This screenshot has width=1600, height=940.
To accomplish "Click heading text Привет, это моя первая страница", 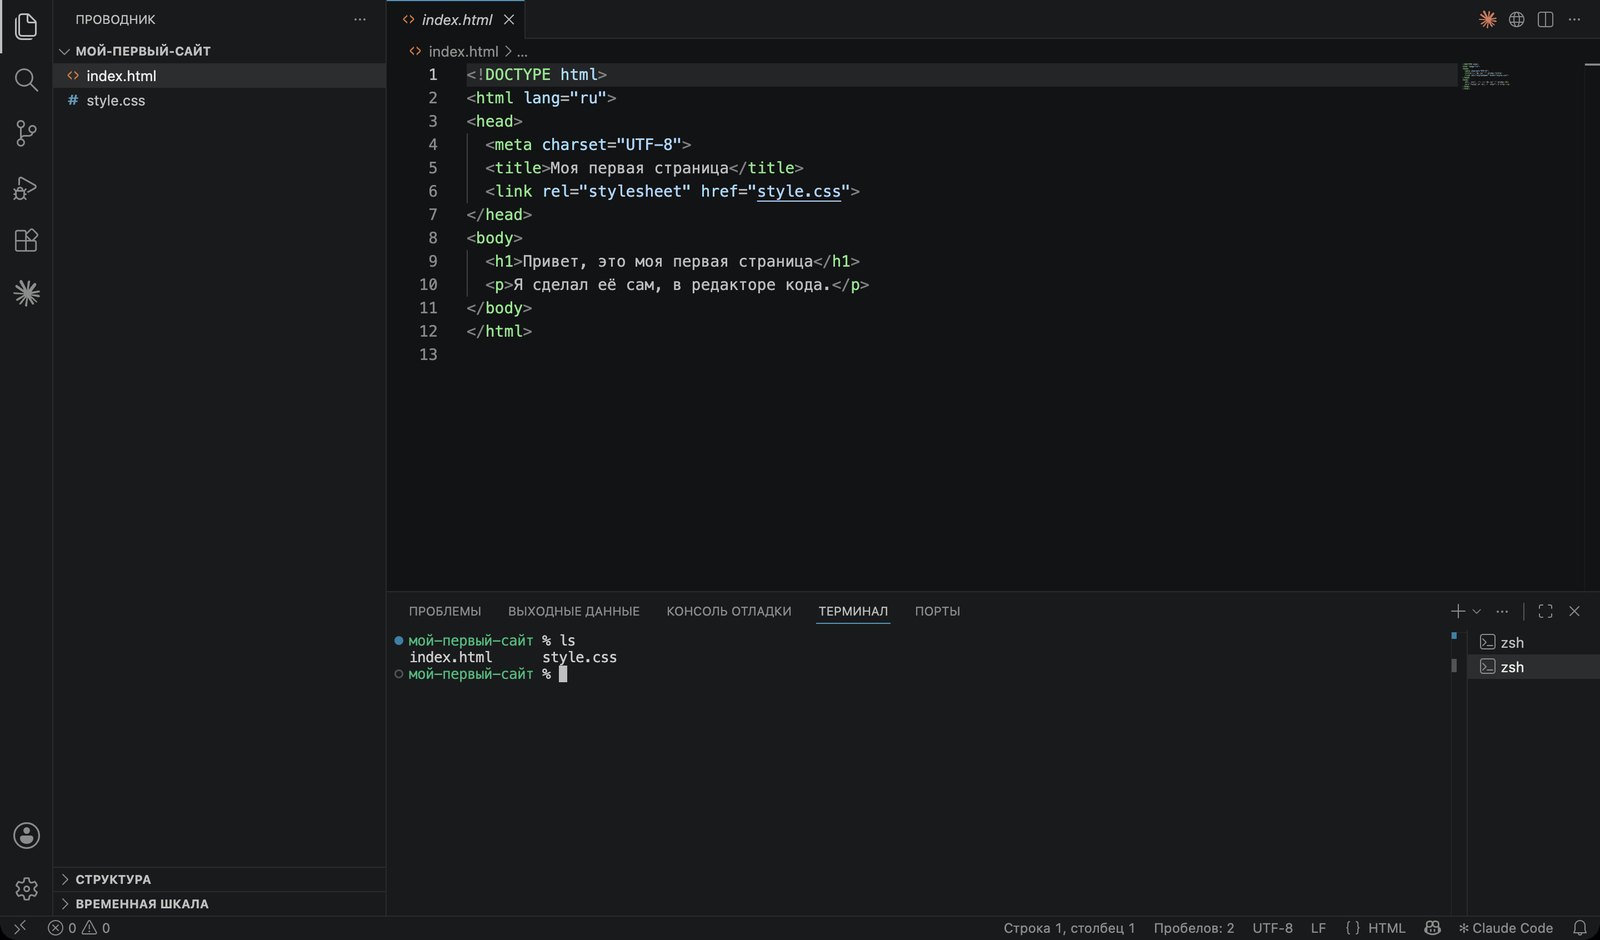I will 667,261.
